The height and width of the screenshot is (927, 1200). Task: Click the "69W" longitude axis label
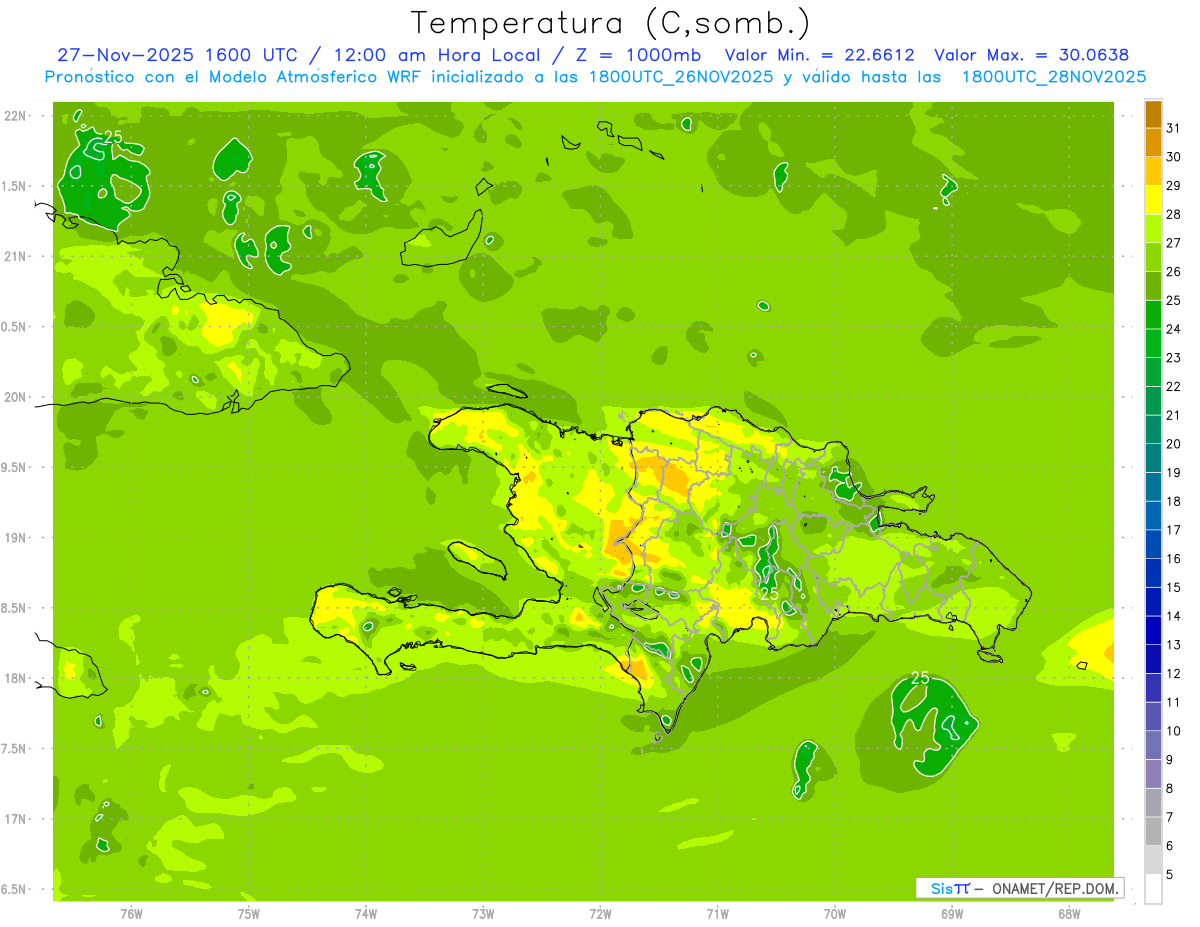coord(952,914)
